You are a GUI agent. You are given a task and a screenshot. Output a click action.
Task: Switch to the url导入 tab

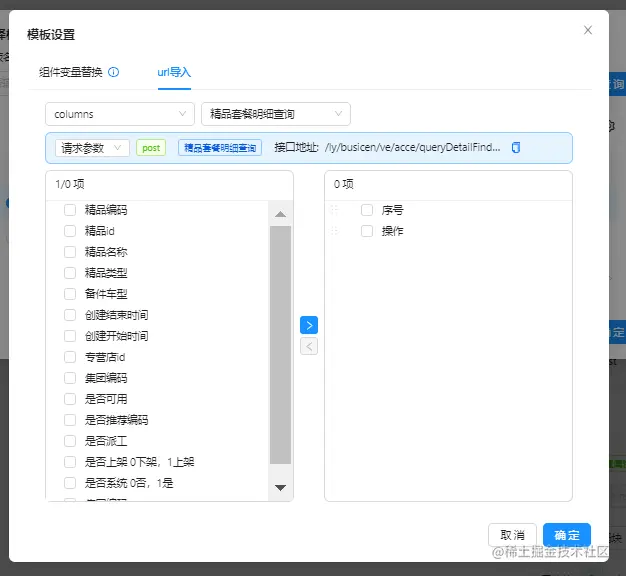[x=174, y=72]
